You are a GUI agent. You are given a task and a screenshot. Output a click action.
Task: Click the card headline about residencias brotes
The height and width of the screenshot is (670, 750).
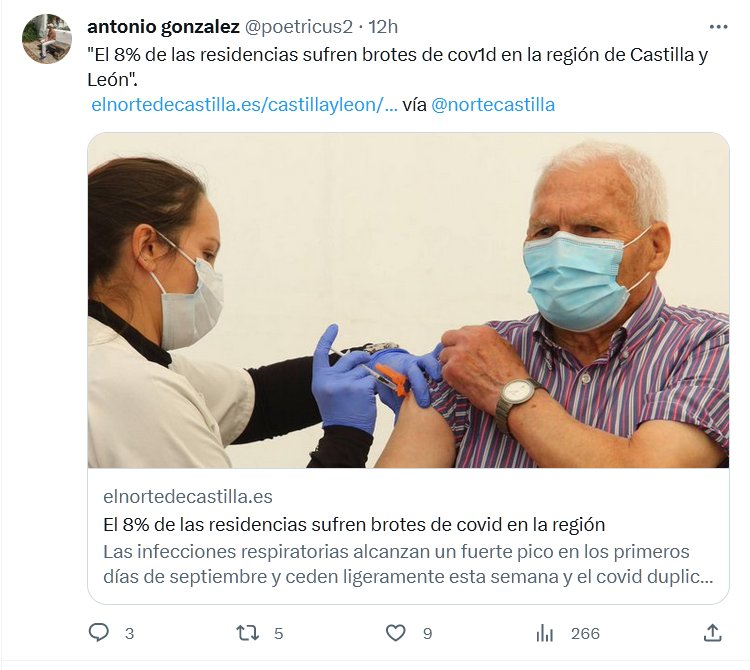(354, 525)
